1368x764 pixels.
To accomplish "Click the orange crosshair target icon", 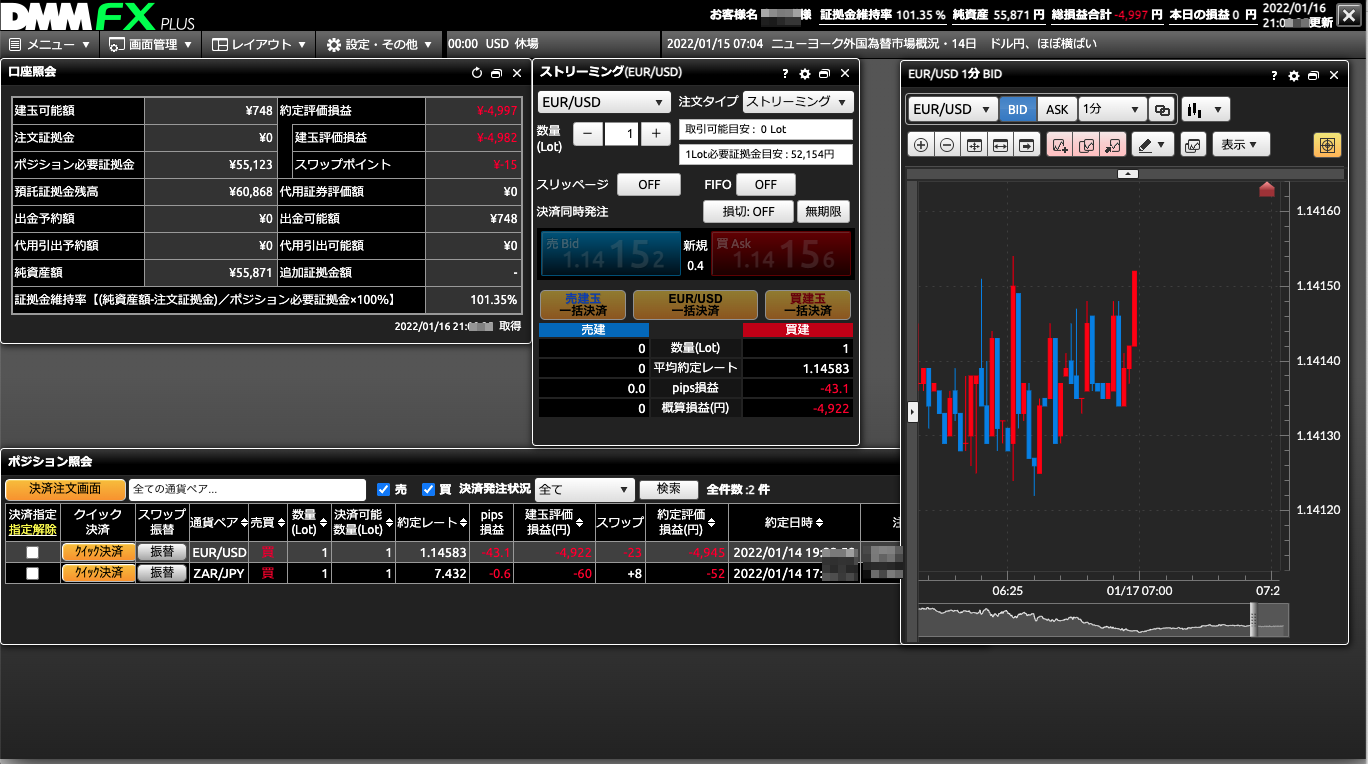I will coord(1326,145).
